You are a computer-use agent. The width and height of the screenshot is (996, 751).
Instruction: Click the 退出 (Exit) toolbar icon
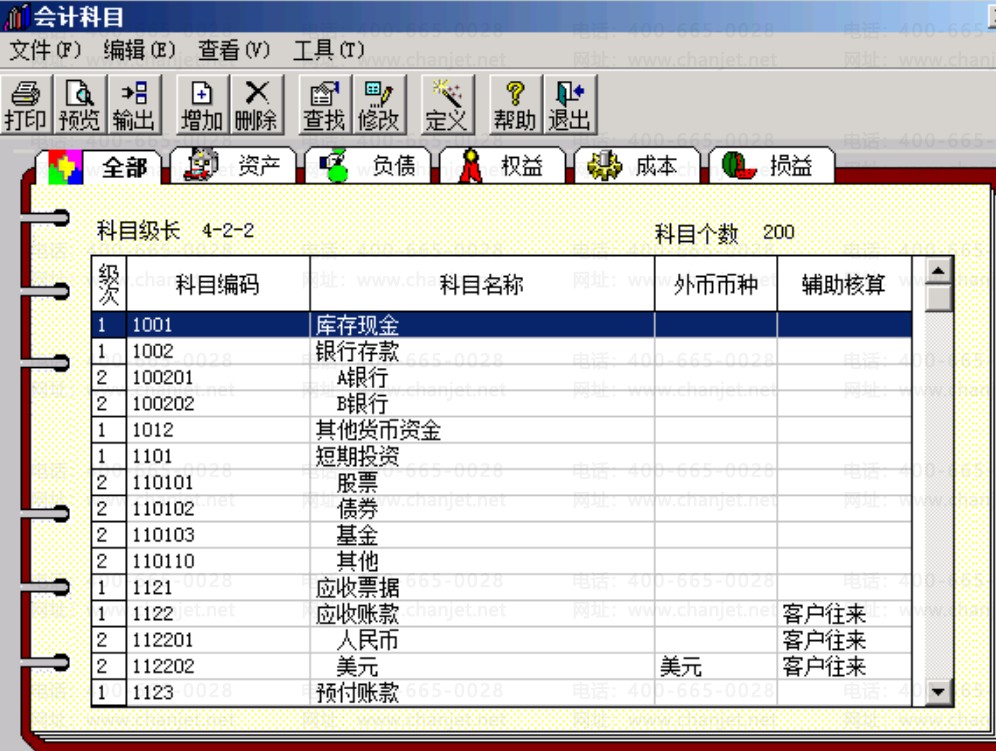(x=570, y=105)
